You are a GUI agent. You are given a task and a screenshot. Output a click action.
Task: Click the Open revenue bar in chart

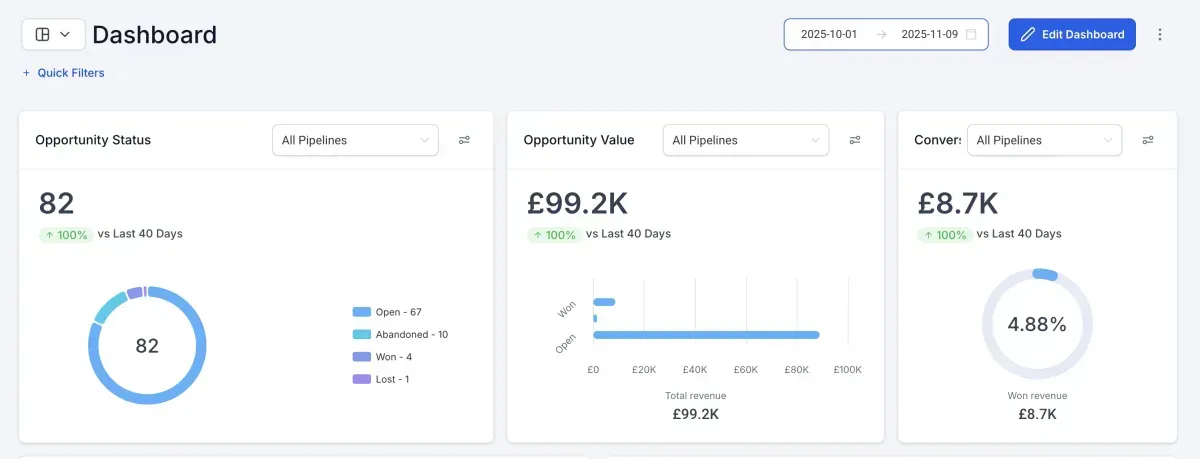706,335
